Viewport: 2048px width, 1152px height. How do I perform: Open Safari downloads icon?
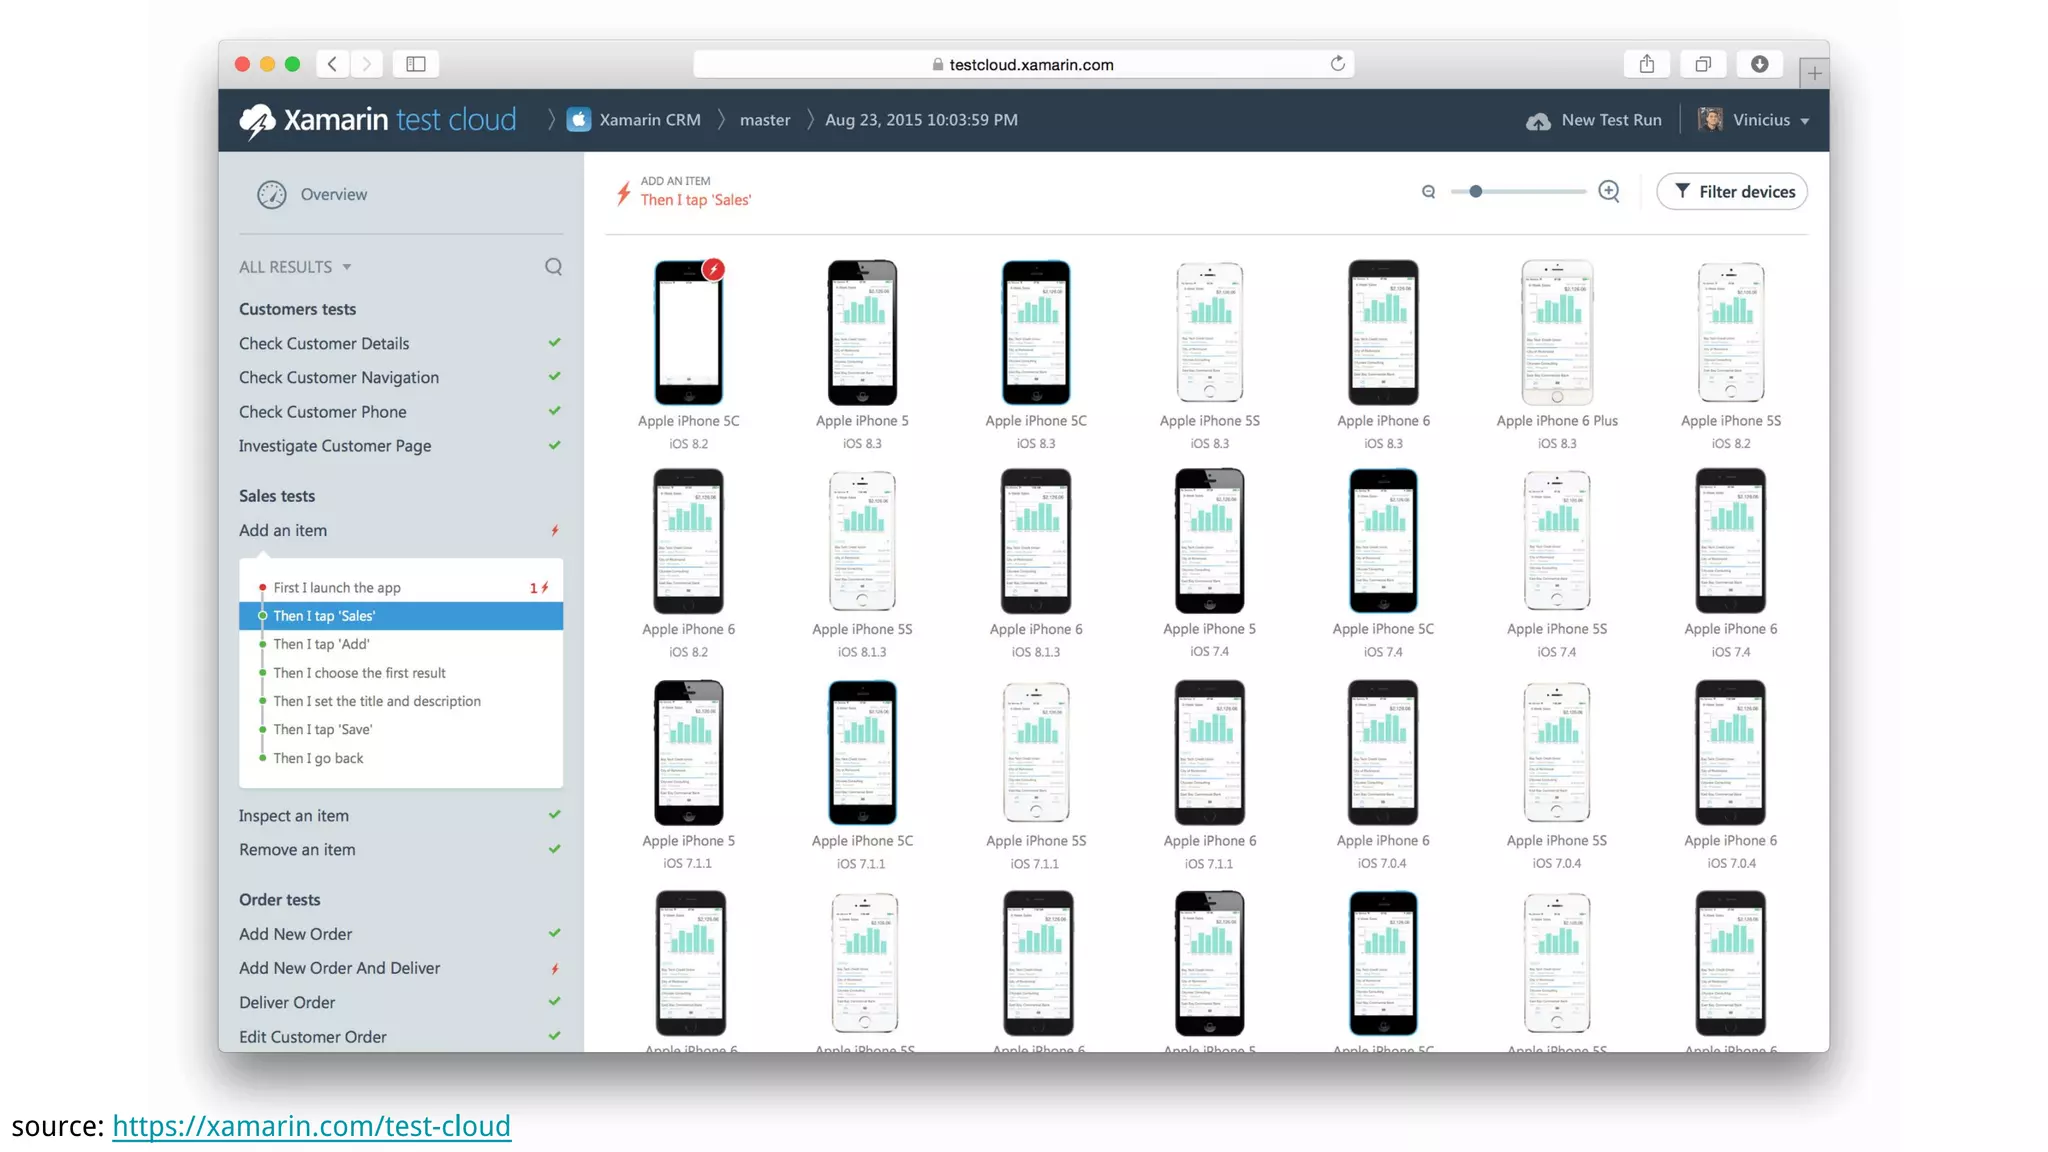(x=1760, y=64)
